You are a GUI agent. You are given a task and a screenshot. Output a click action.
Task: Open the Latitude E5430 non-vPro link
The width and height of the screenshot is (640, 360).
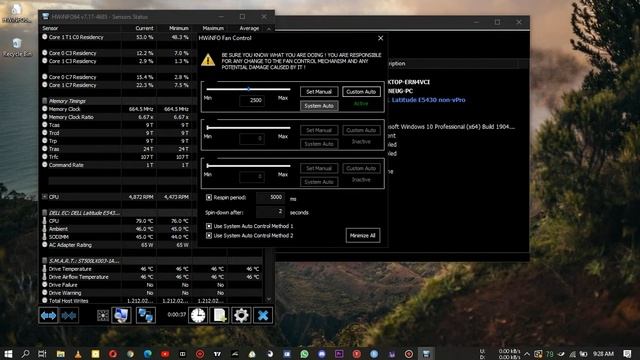pos(428,100)
